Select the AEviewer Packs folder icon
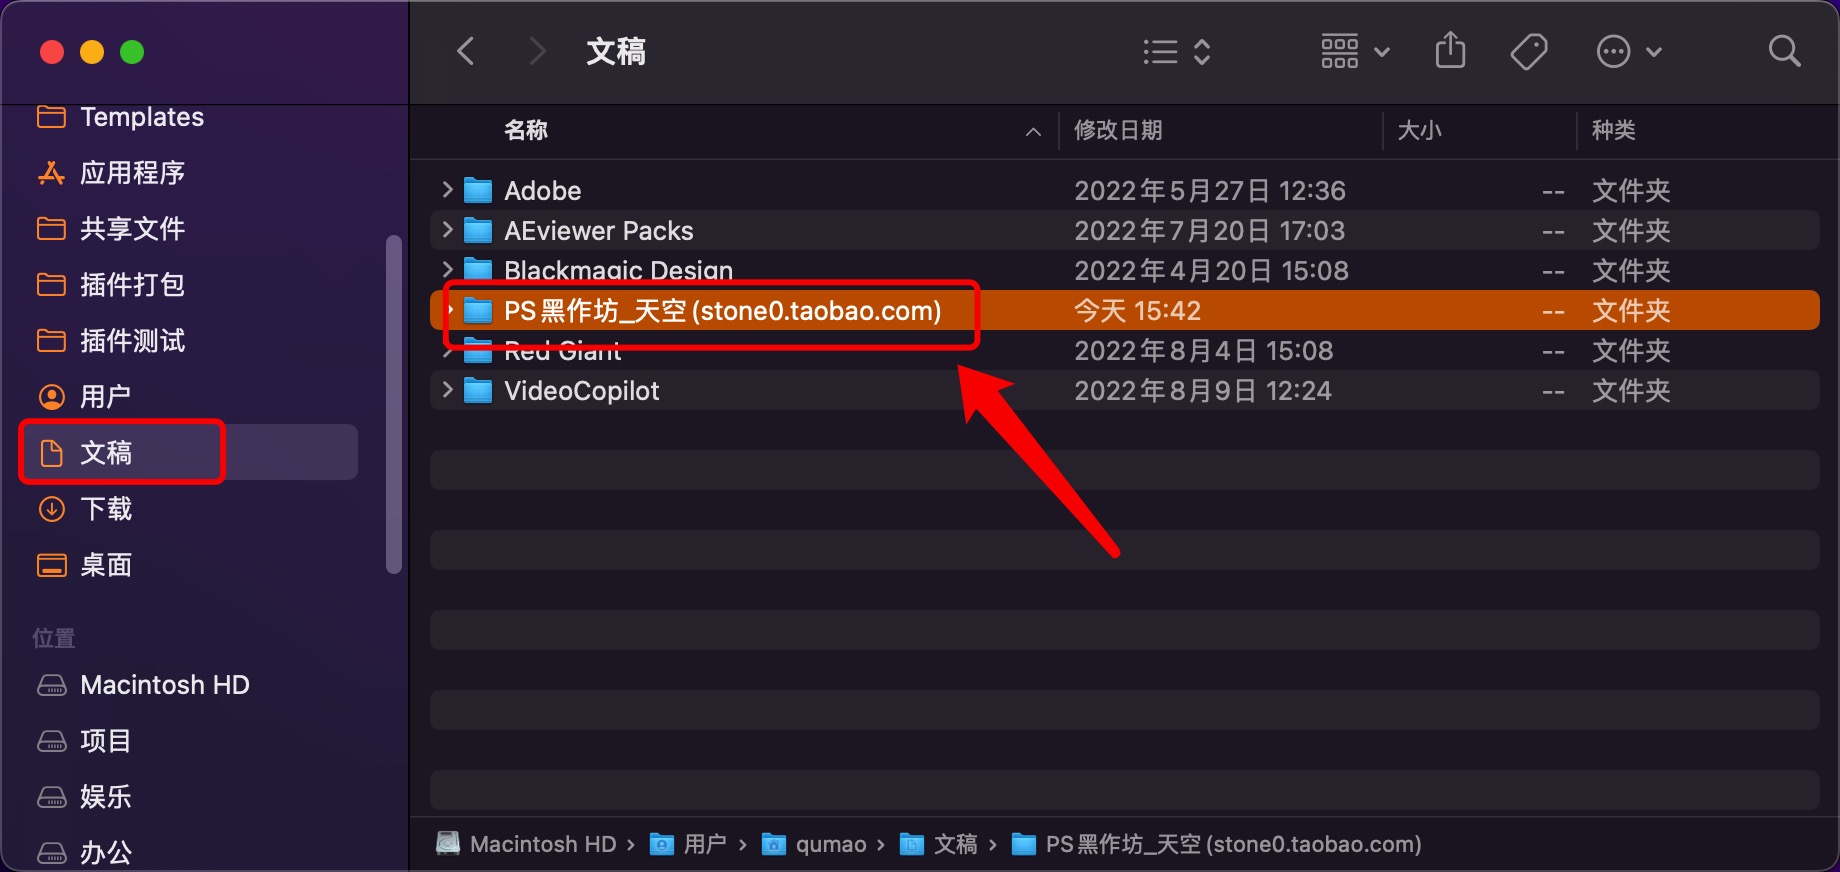Screen dimensions: 1840x872 [x=478, y=230]
